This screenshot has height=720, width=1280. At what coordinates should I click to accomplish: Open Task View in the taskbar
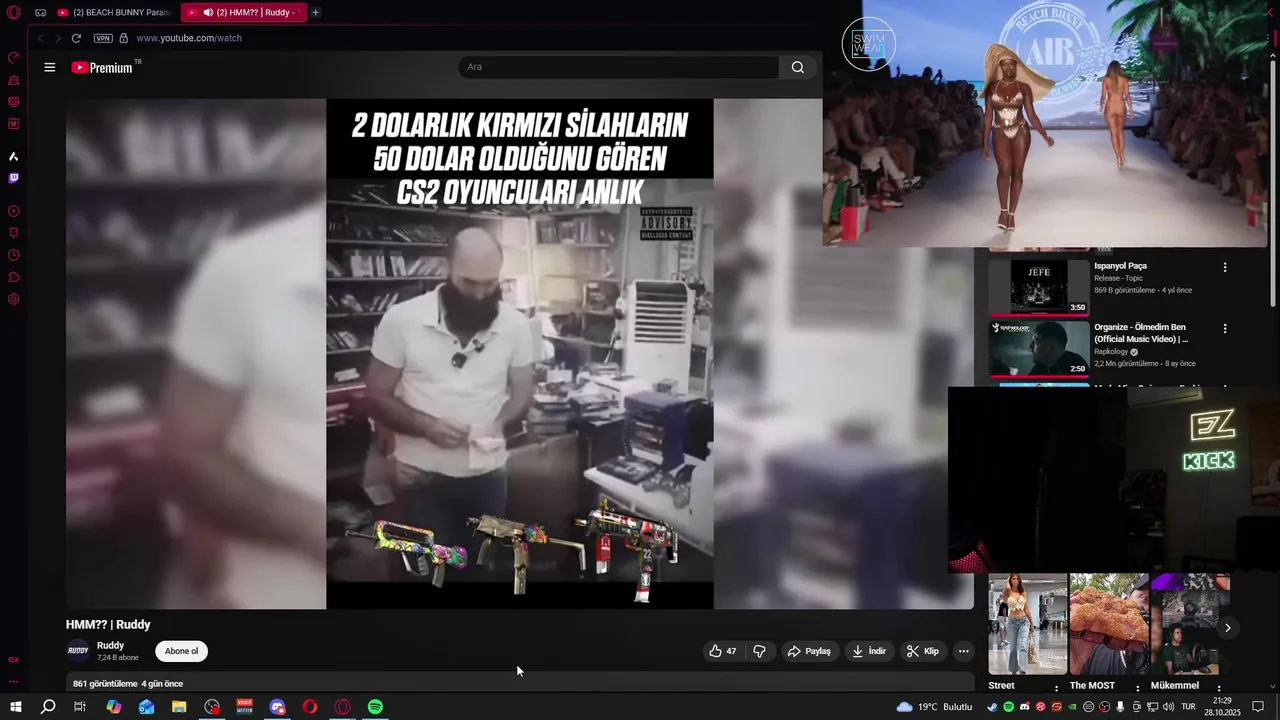80,707
